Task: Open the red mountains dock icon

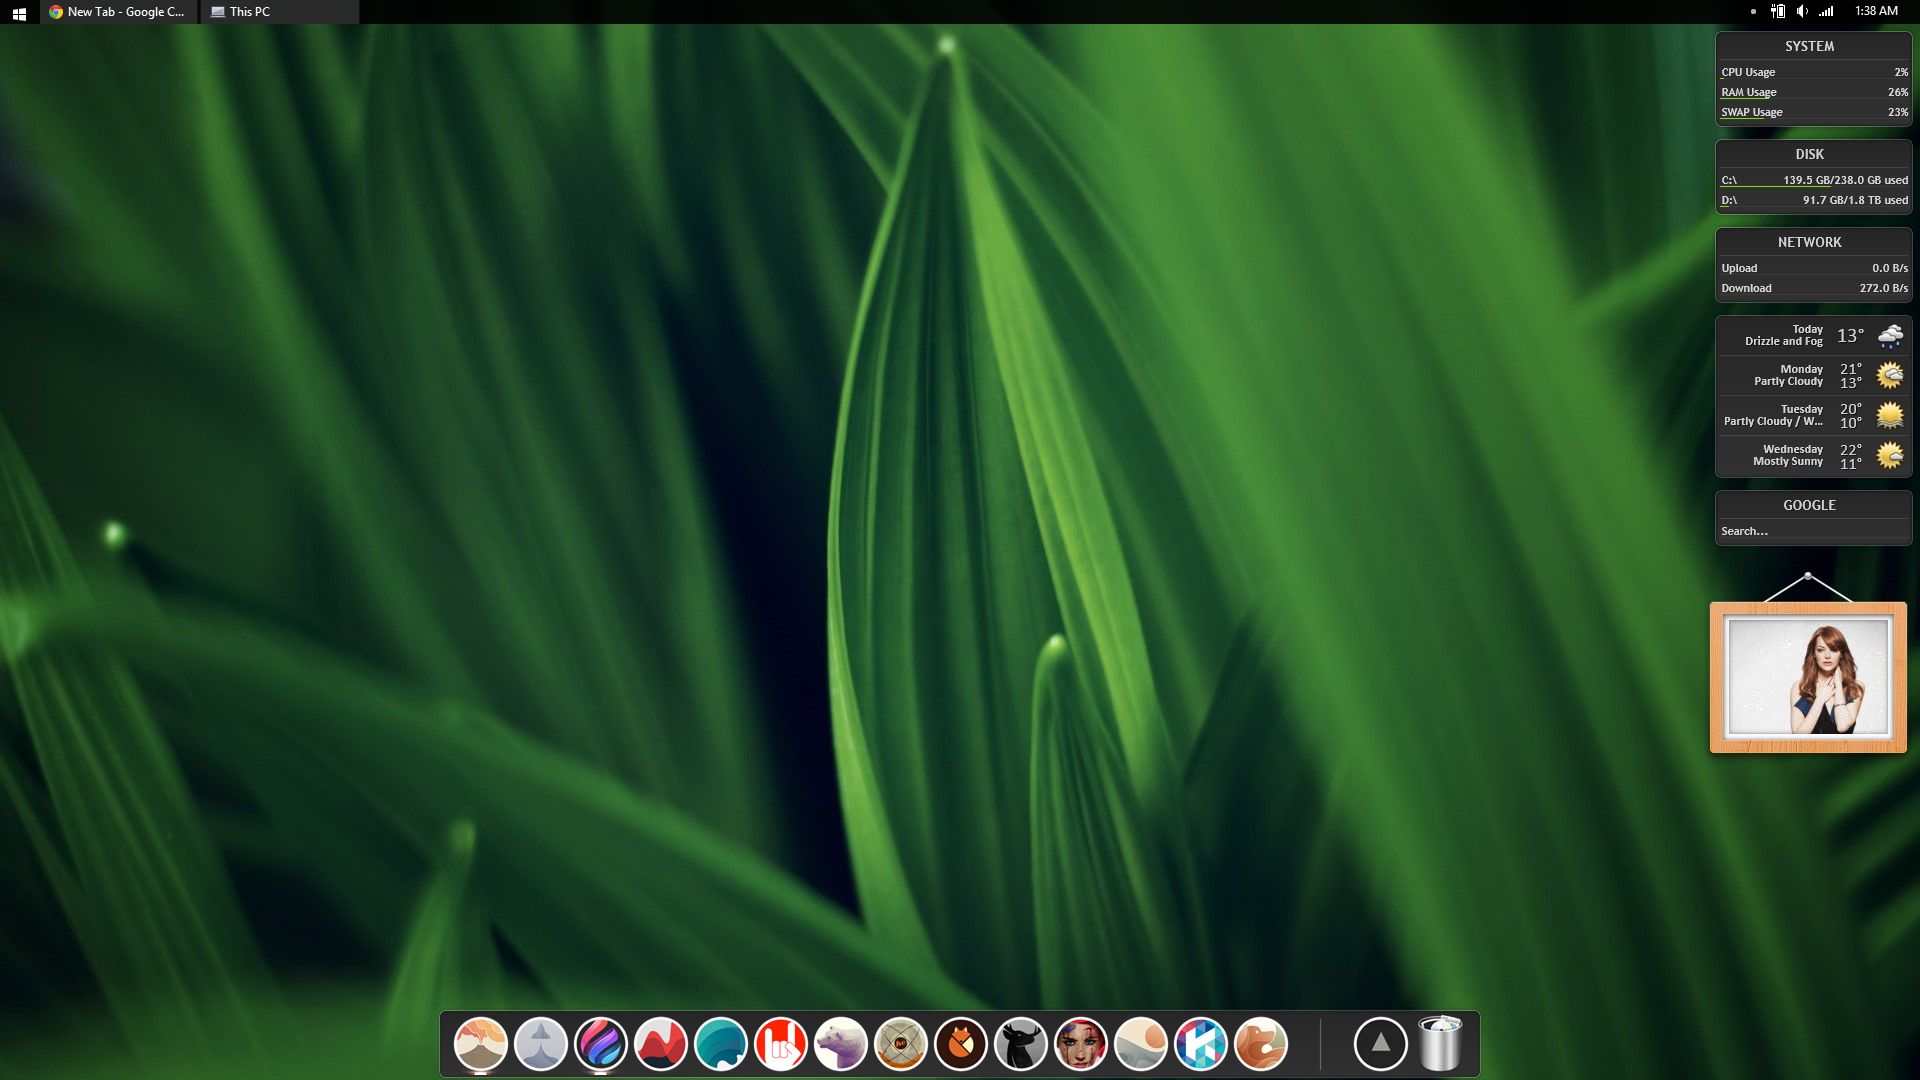Action: [x=660, y=1044]
